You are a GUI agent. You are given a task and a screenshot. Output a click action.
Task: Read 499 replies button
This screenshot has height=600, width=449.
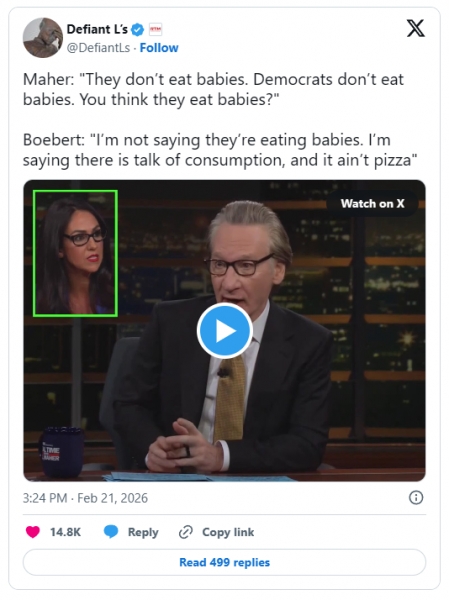tap(224, 562)
